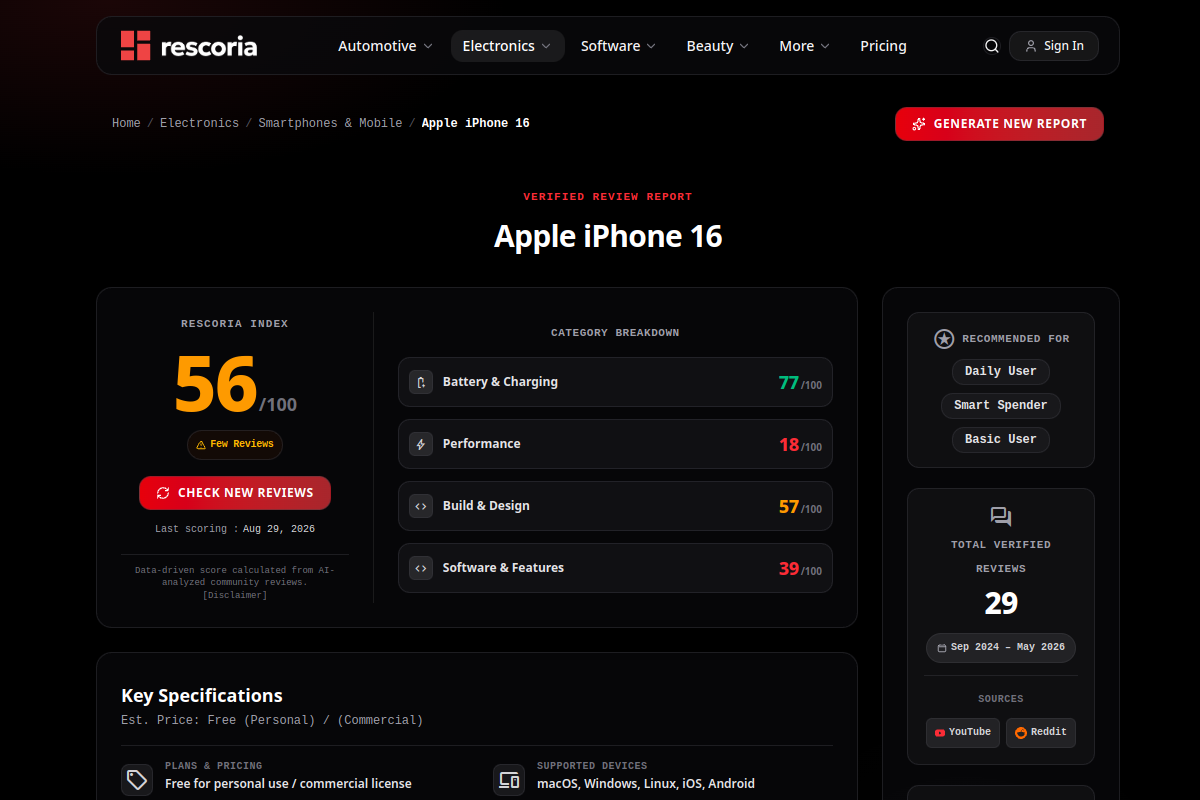Click the Software & Features code icon
This screenshot has width=1200, height=800.
(x=421, y=568)
